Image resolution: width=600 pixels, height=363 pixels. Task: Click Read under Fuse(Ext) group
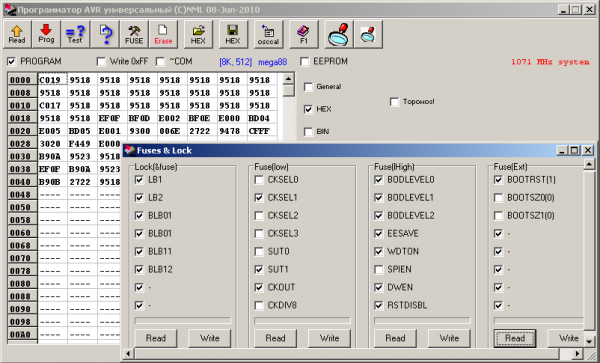pyautogui.click(x=515, y=338)
